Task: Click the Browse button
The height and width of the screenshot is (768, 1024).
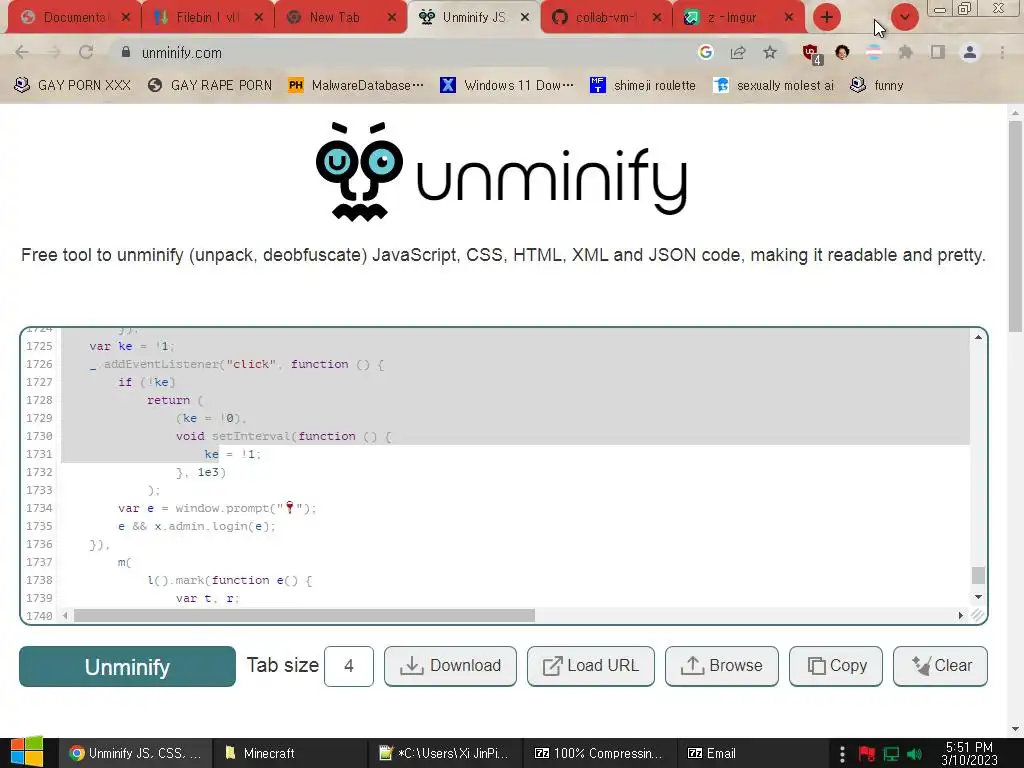Action: 722,666
